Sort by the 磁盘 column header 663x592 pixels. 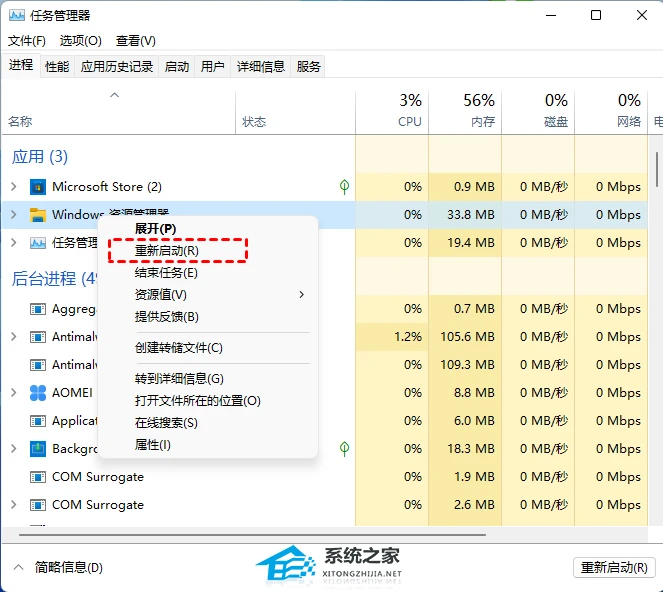(x=538, y=112)
